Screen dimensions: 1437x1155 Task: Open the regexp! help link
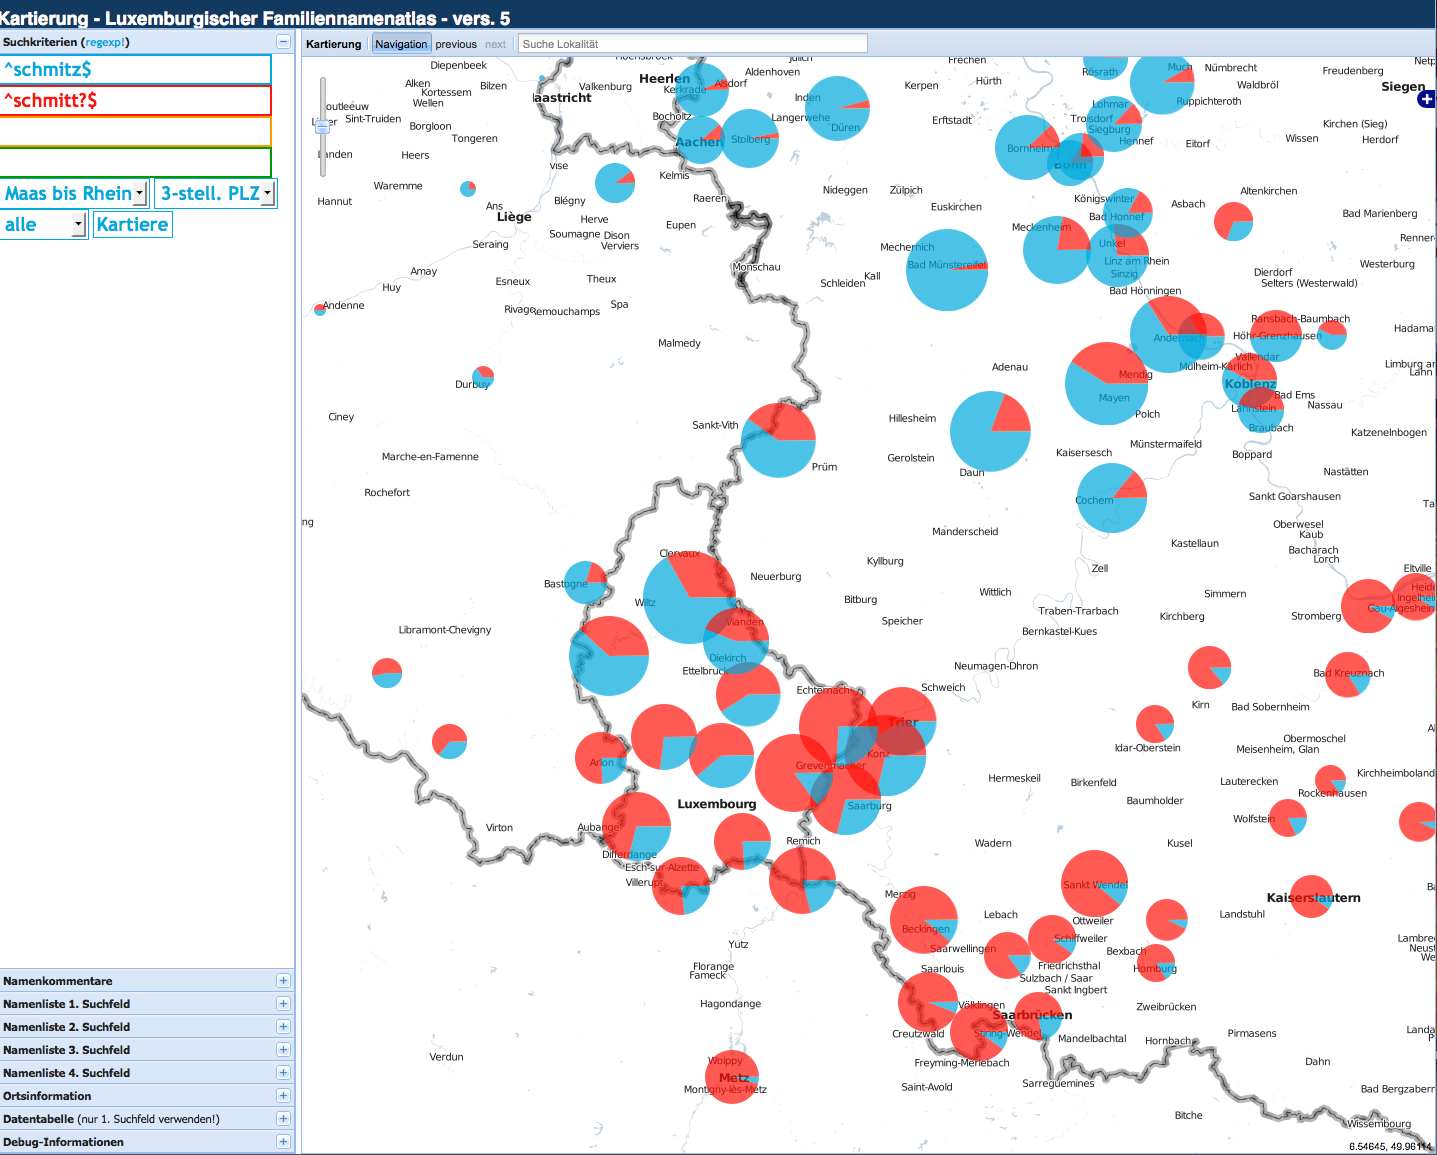point(106,42)
